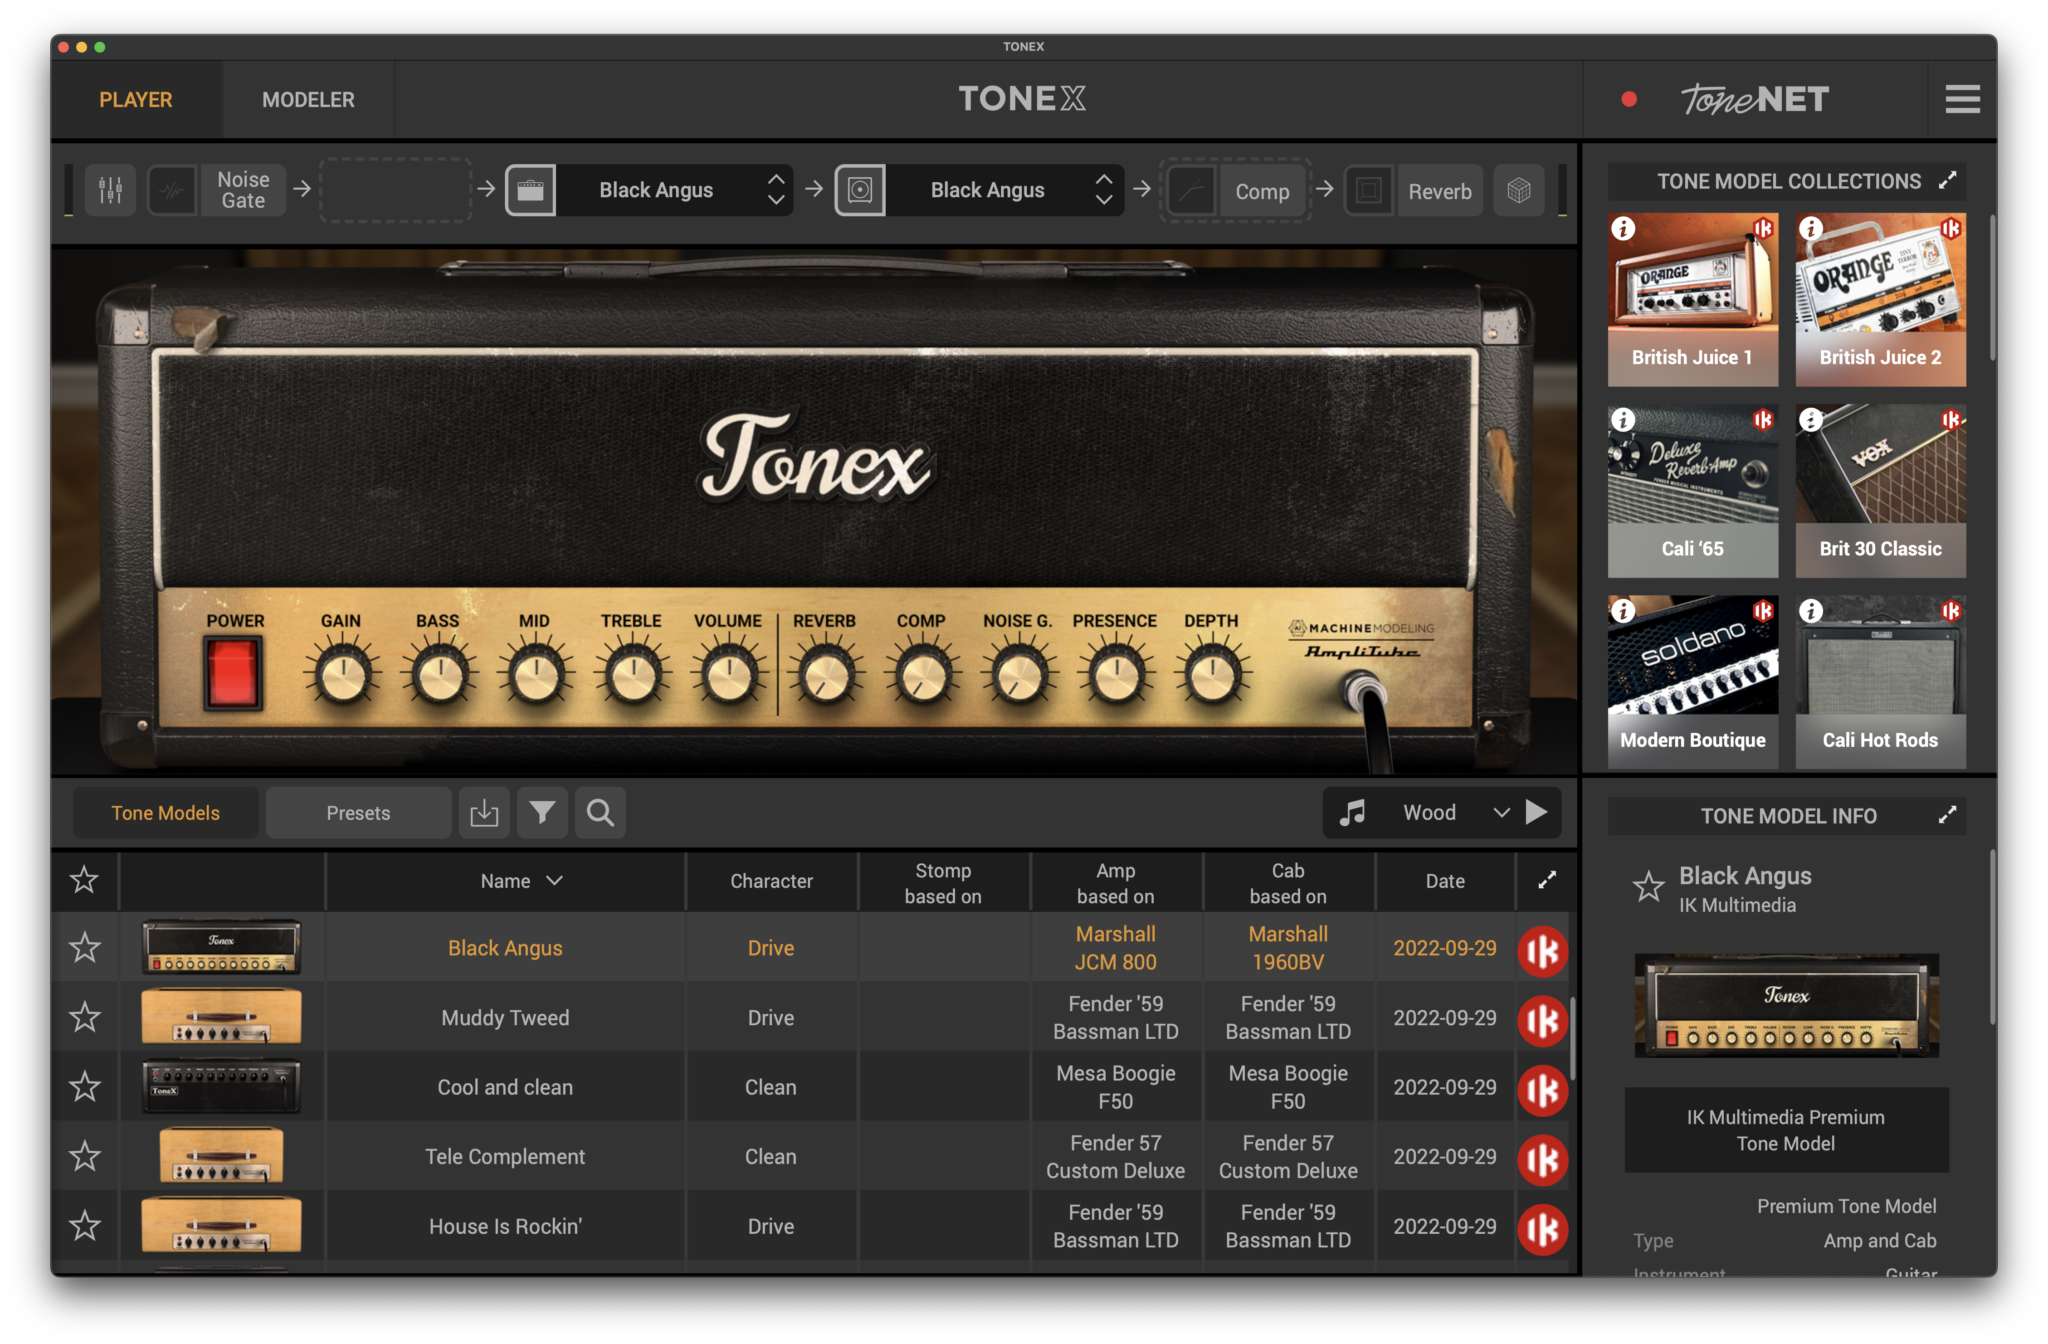Open the Wood backing track dropdown
Screen dimensions: 2048x1344
point(1501,812)
